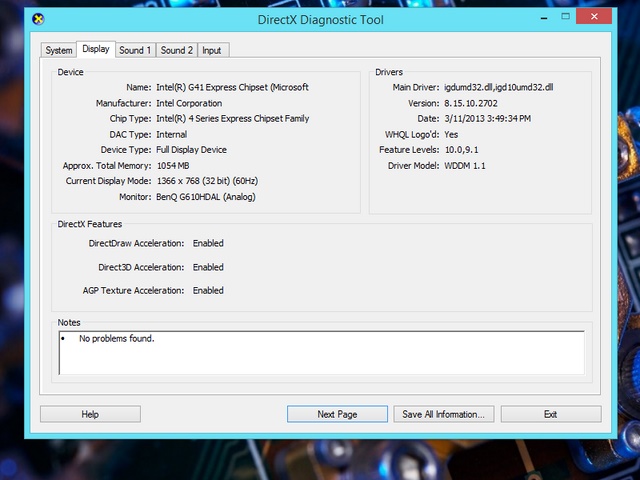Click Save All Information button
The width and height of the screenshot is (640, 480).
(x=444, y=414)
